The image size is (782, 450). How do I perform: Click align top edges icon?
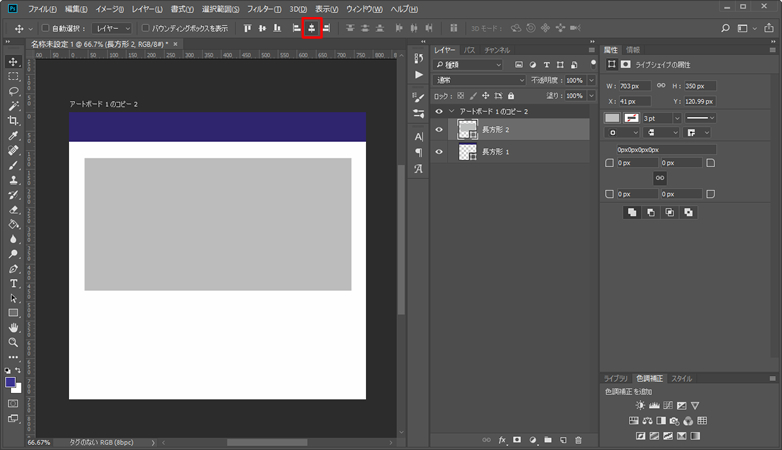click(x=247, y=28)
